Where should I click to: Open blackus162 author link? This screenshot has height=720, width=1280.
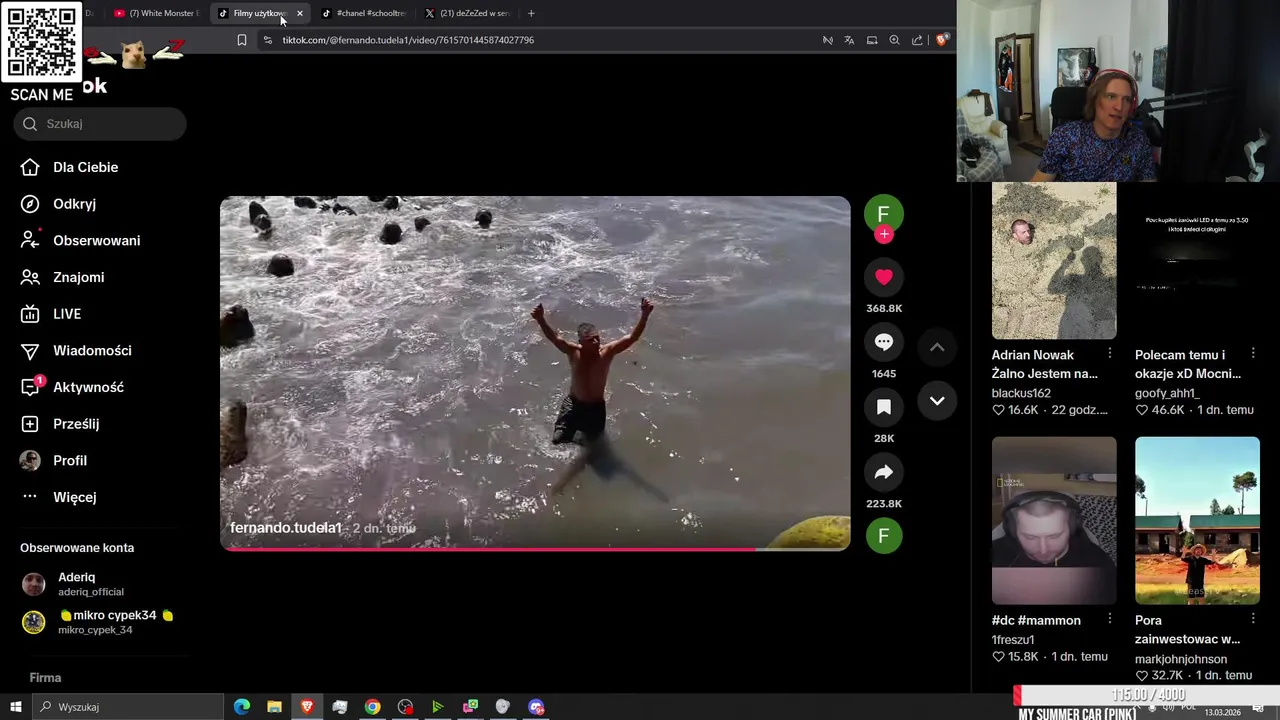pyautogui.click(x=1021, y=393)
